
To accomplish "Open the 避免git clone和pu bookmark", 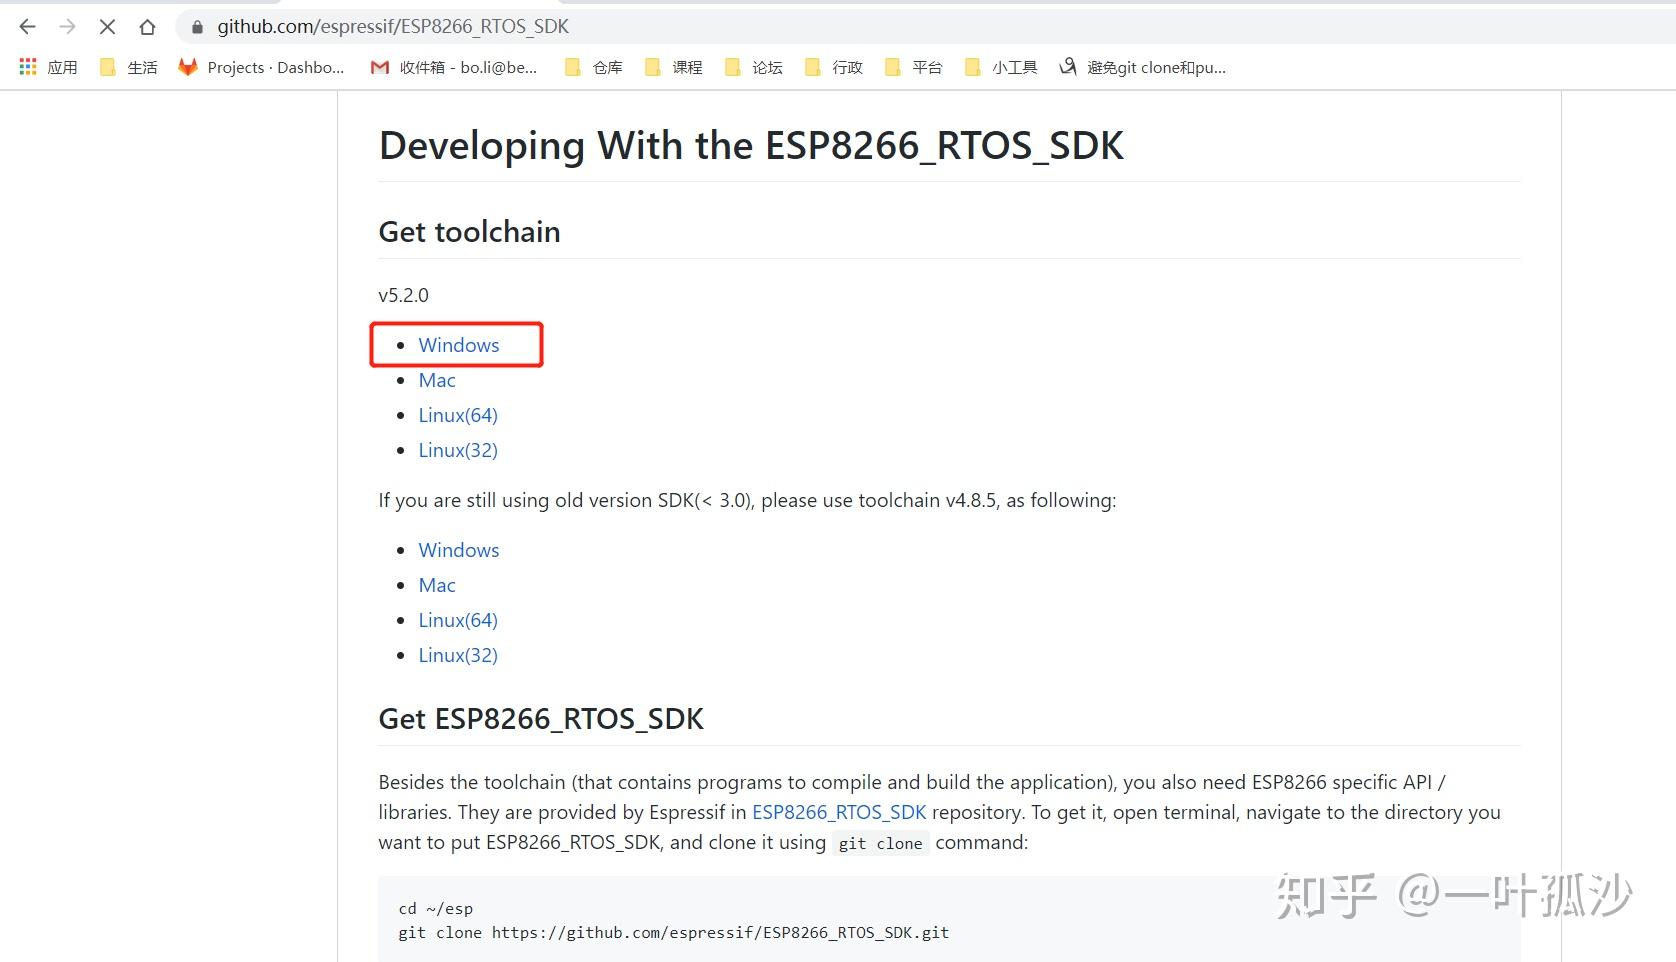I will 1143,67.
